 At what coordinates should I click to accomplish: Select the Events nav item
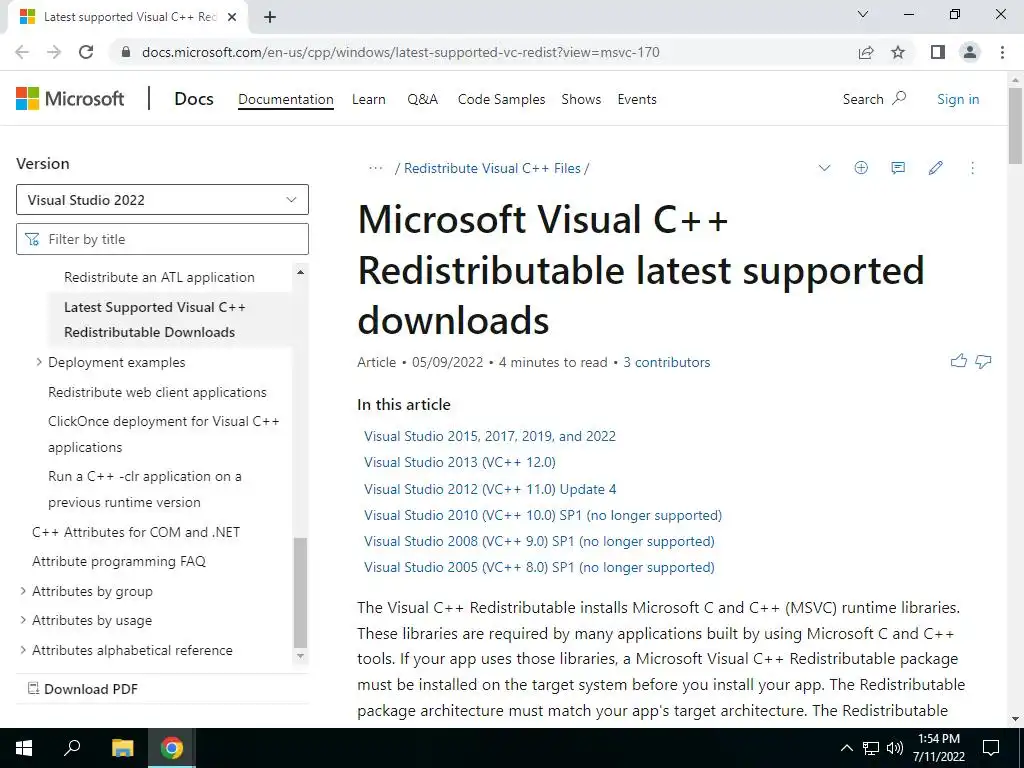click(637, 99)
